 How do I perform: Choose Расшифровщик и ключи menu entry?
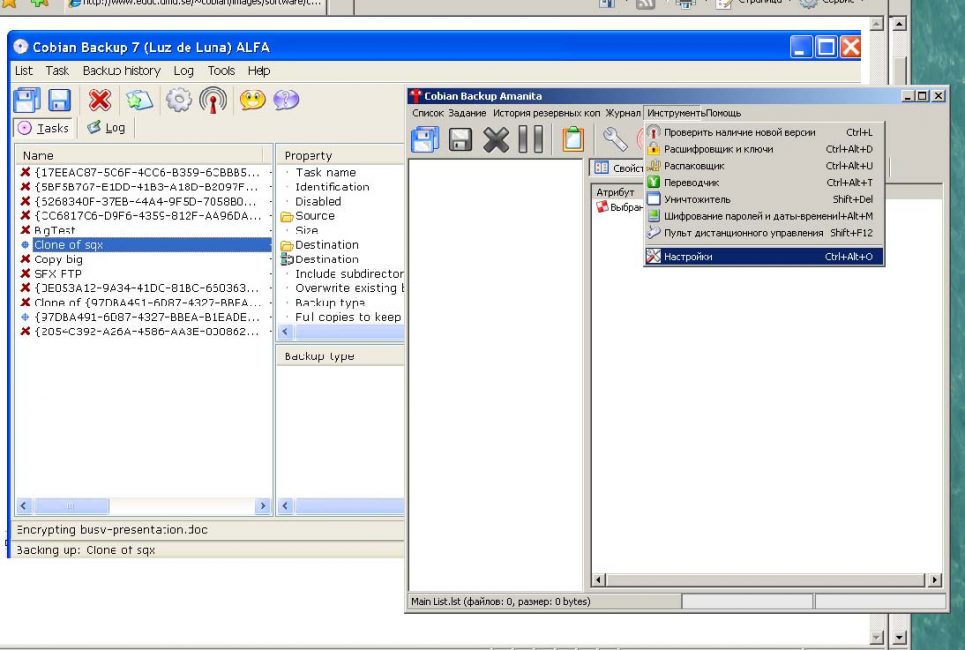pyautogui.click(x=764, y=149)
